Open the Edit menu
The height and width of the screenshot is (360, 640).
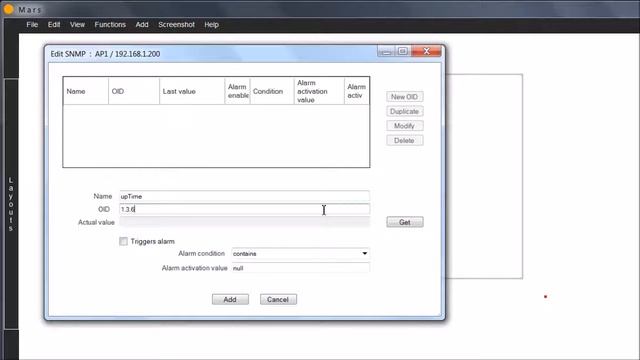54,24
